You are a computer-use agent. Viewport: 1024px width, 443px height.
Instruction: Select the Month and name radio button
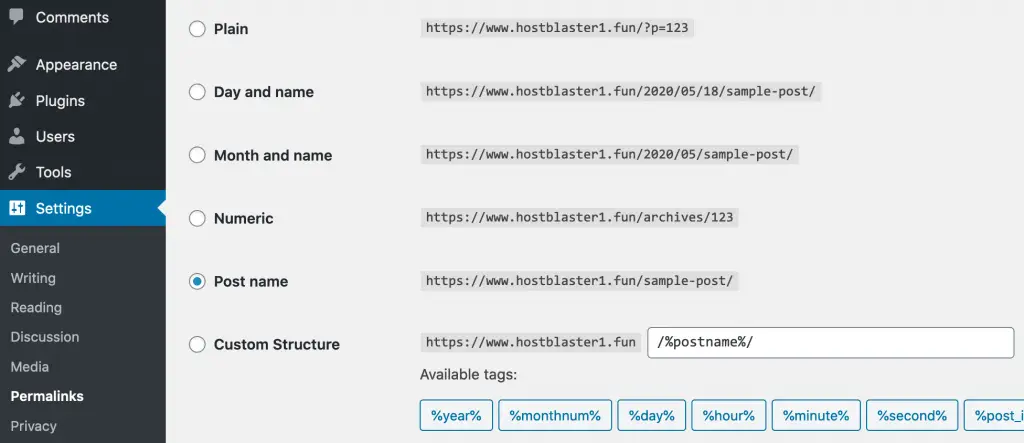click(197, 155)
